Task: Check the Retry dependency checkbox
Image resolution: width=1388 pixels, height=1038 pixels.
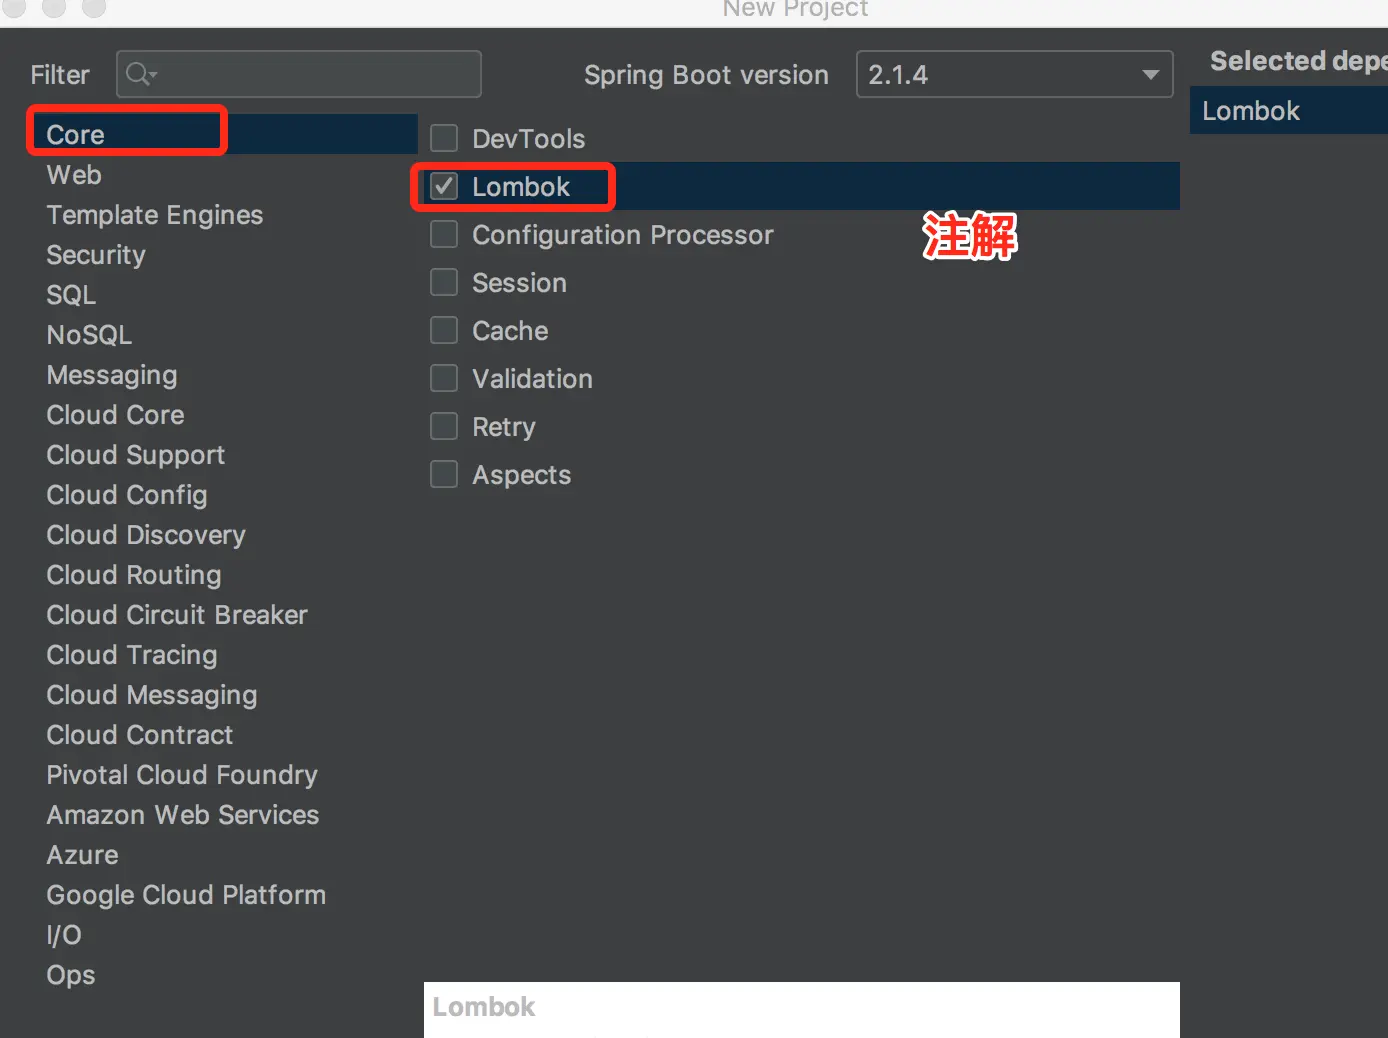Action: pos(444,426)
